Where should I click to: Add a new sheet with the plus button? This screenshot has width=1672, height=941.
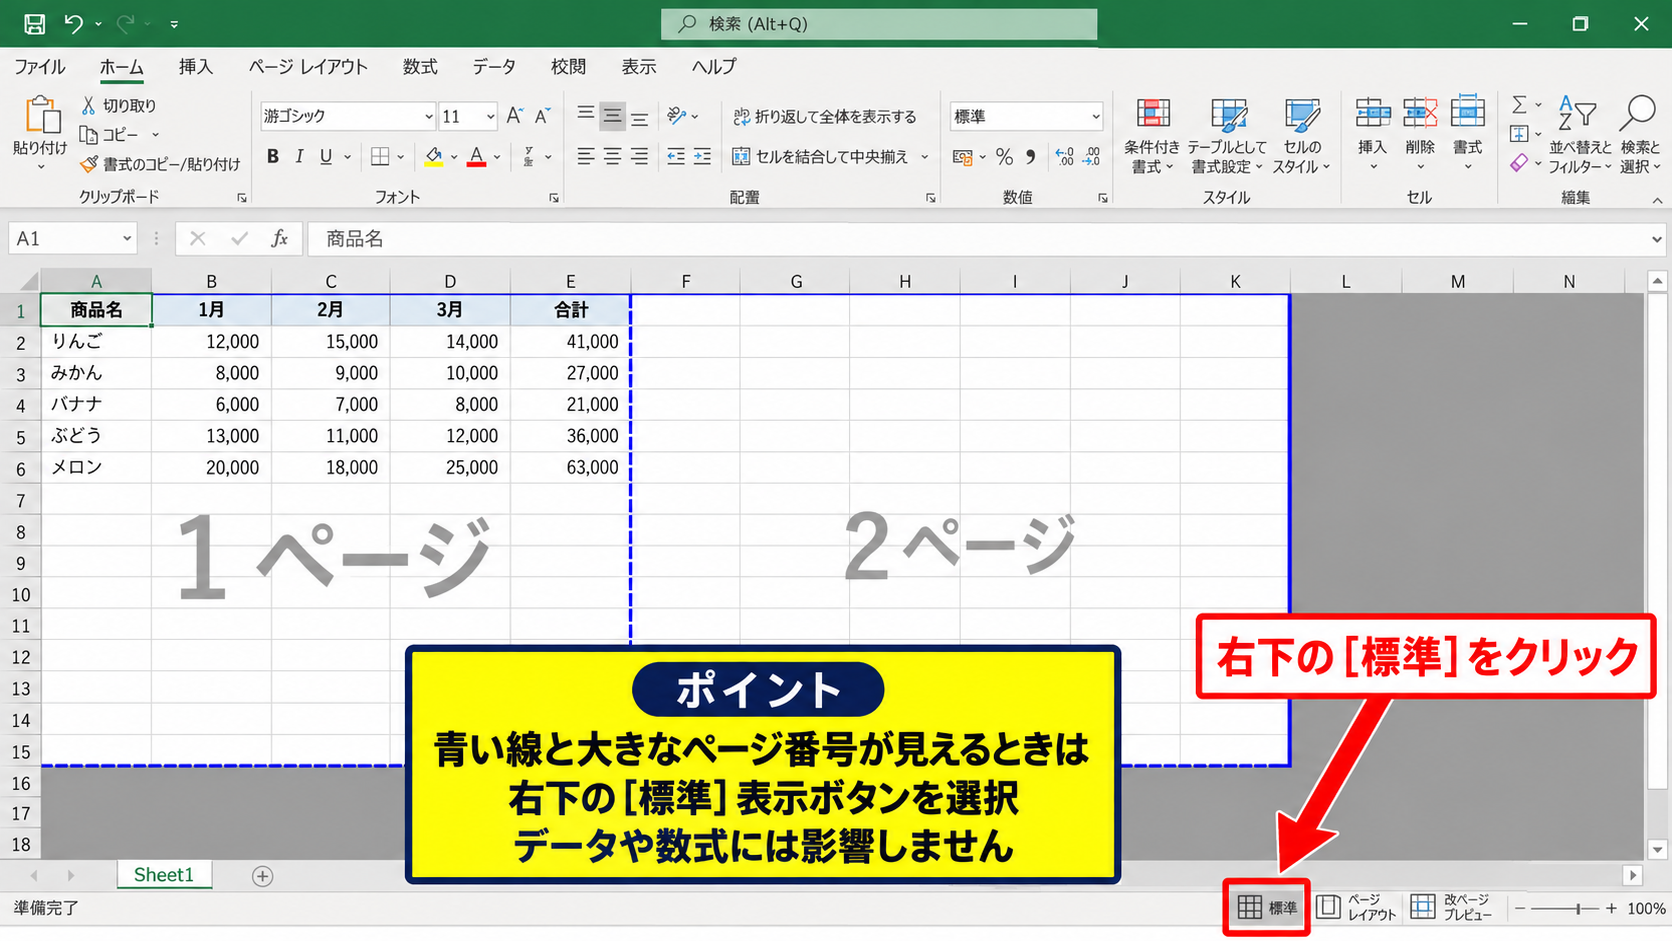[x=262, y=876]
